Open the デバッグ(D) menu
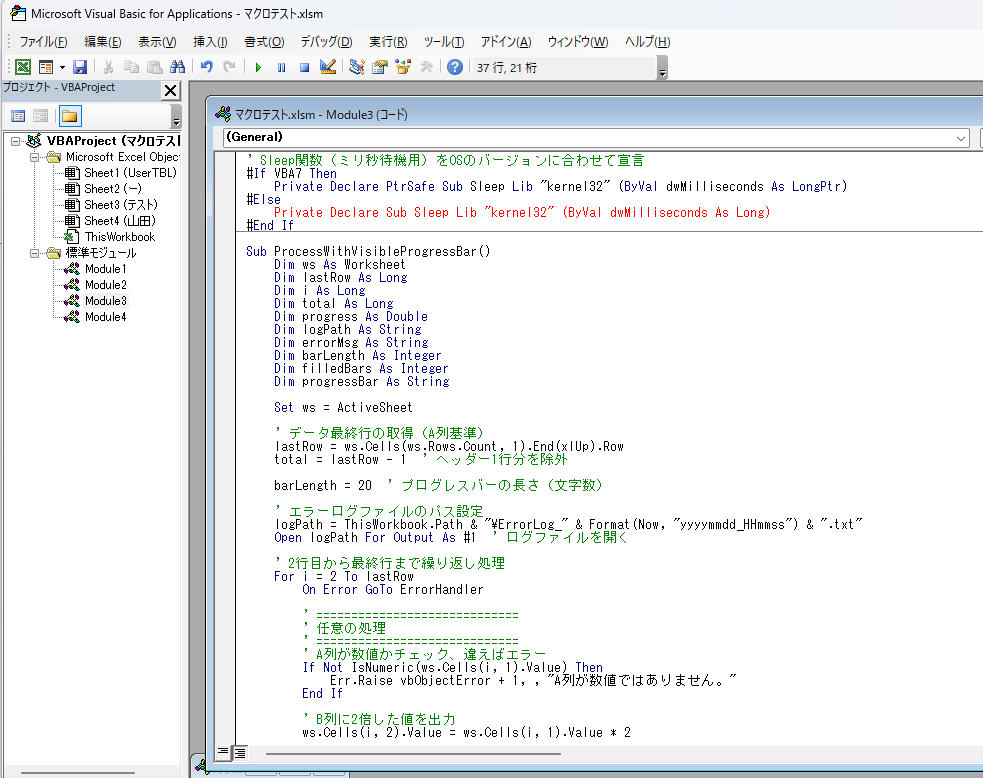This screenshot has height=778, width=983. coord(326,42)
